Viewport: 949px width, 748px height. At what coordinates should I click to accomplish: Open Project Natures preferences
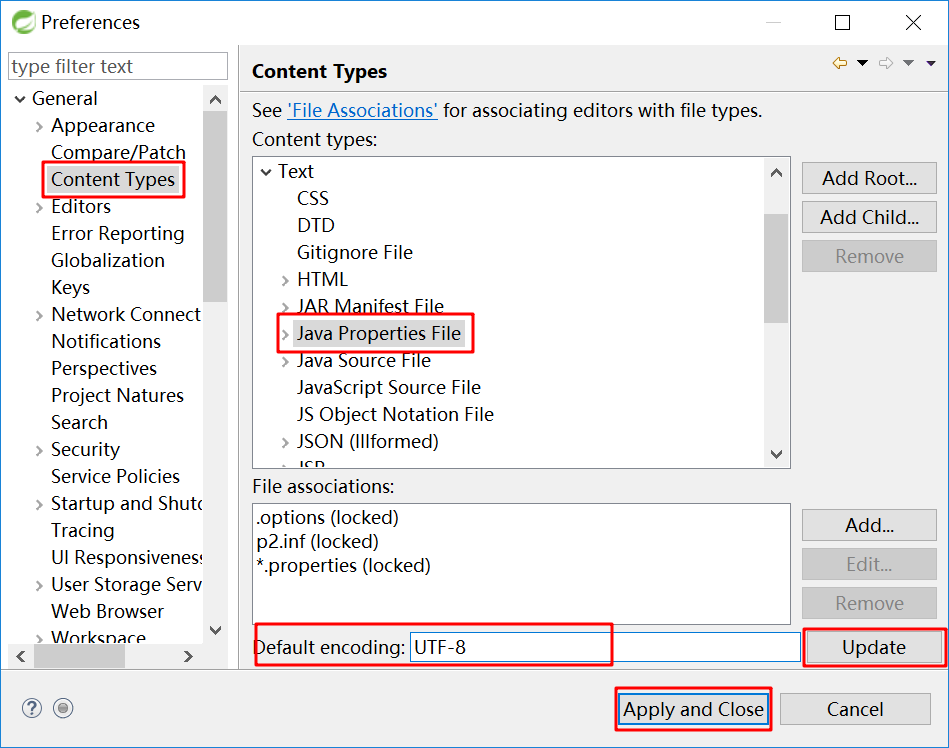pos(117,395)
